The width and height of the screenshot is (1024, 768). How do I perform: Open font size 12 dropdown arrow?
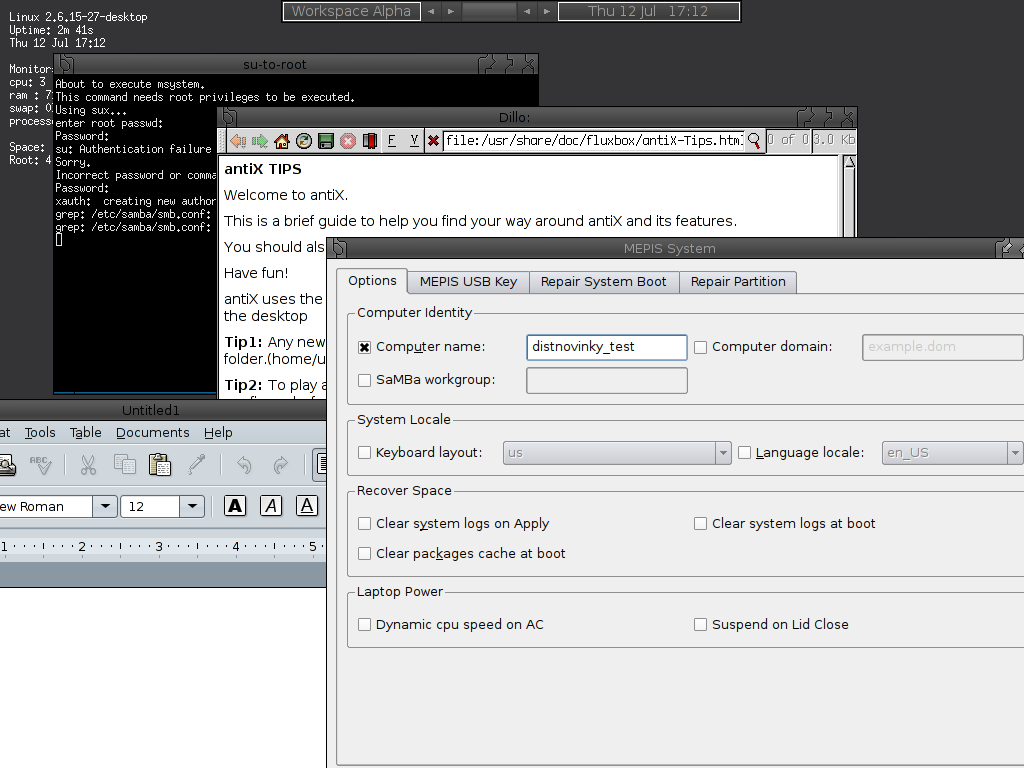pyautogui.click(x=192, y=506)
